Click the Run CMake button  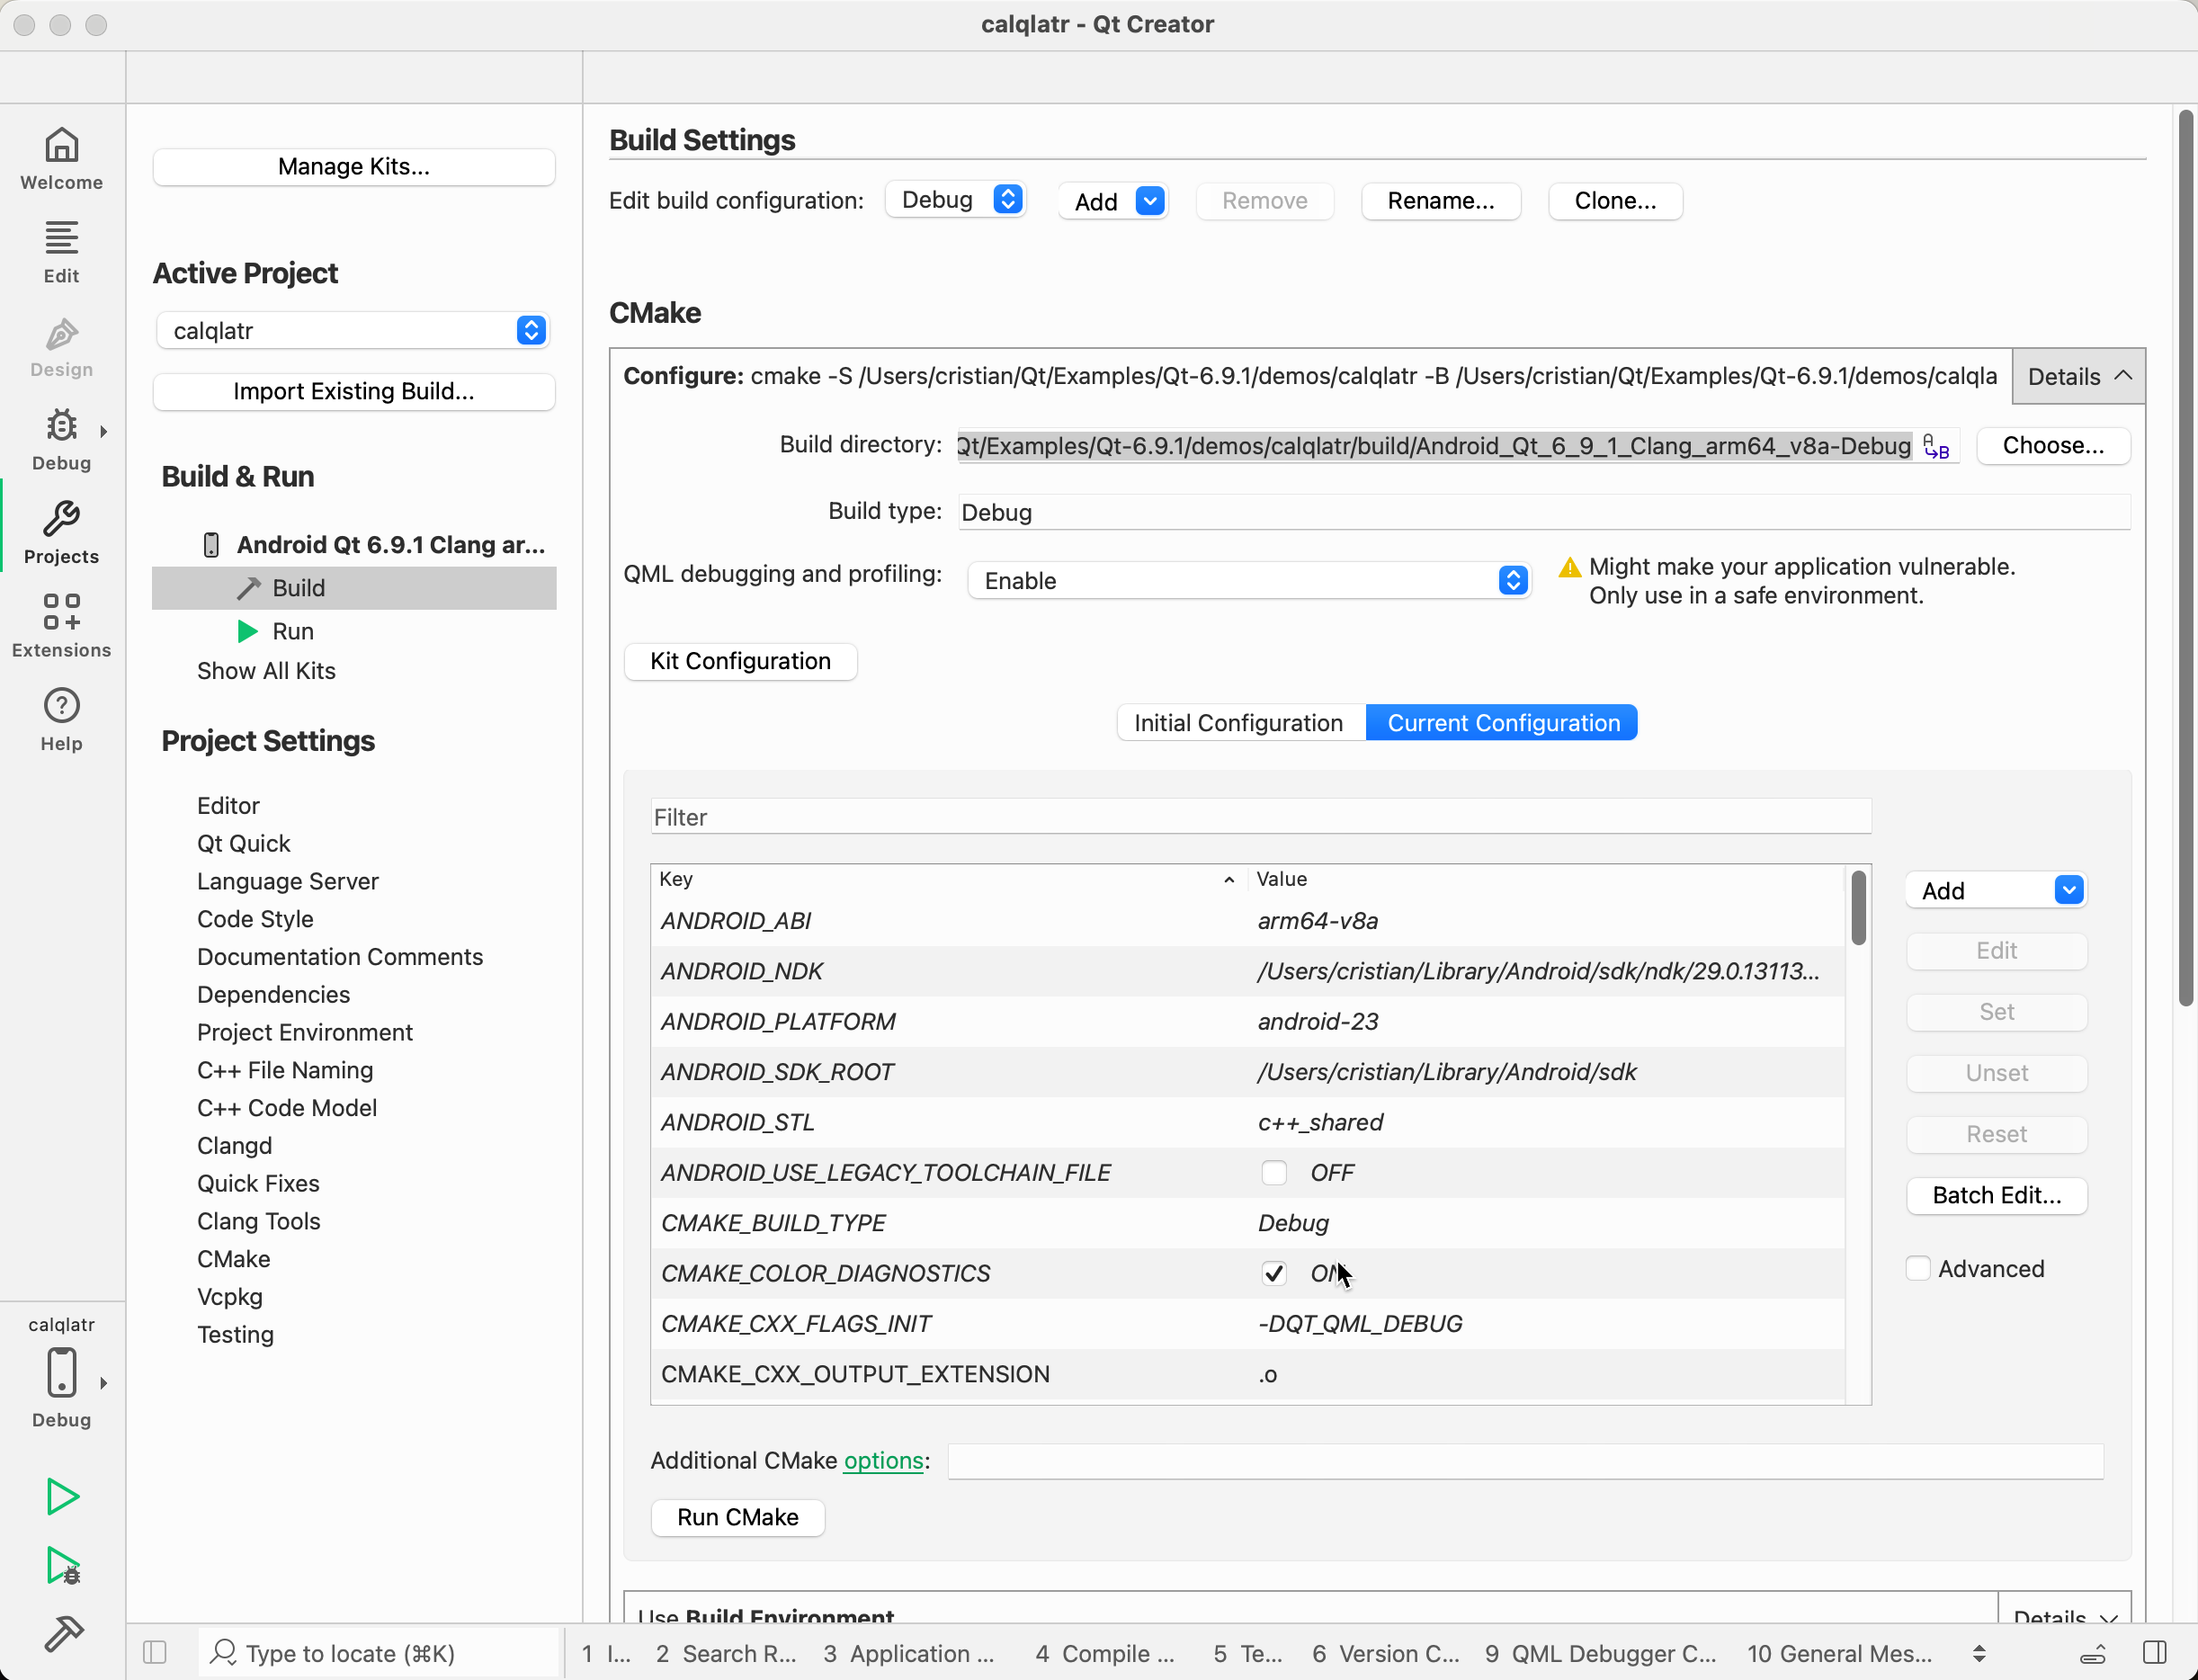coord(738,1517)
